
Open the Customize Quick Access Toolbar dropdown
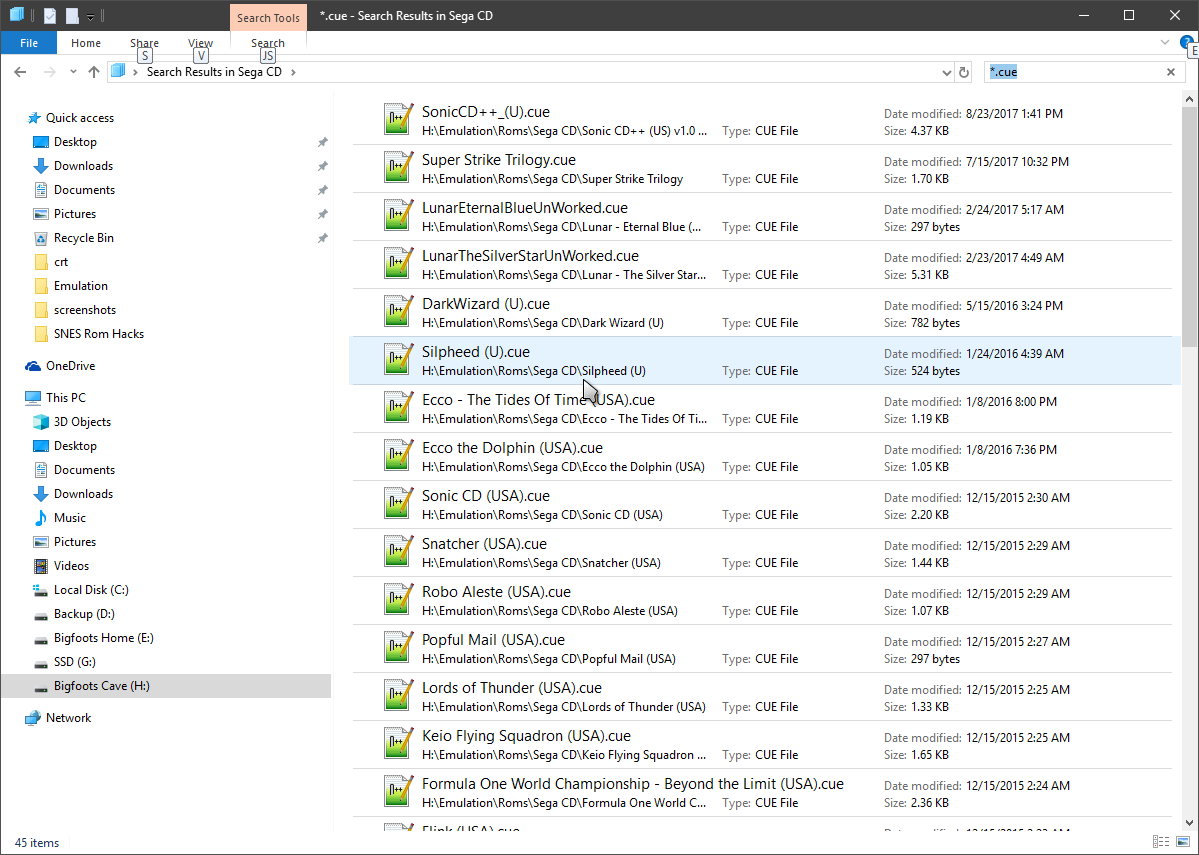tap(90, 16)
